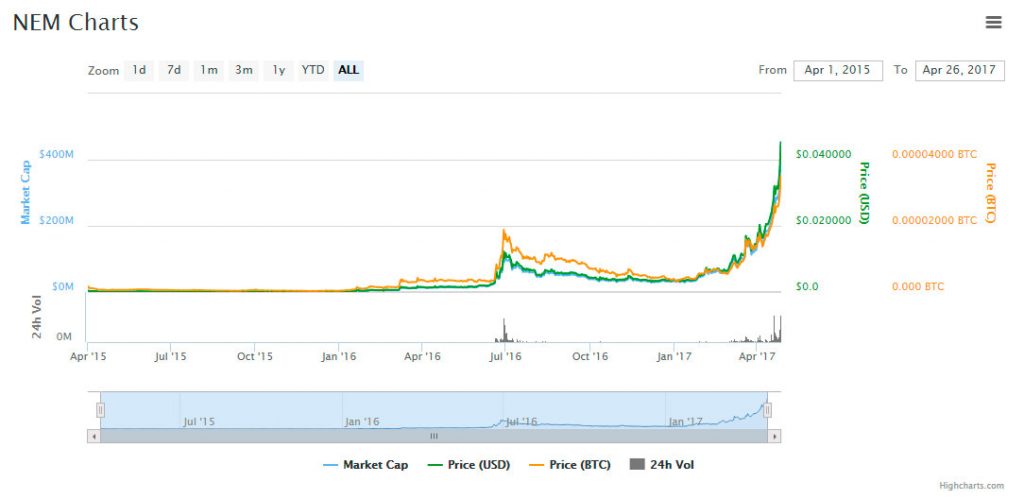
Task: Toggle Price (USD) series in legend
Action: tap(469, 465)
